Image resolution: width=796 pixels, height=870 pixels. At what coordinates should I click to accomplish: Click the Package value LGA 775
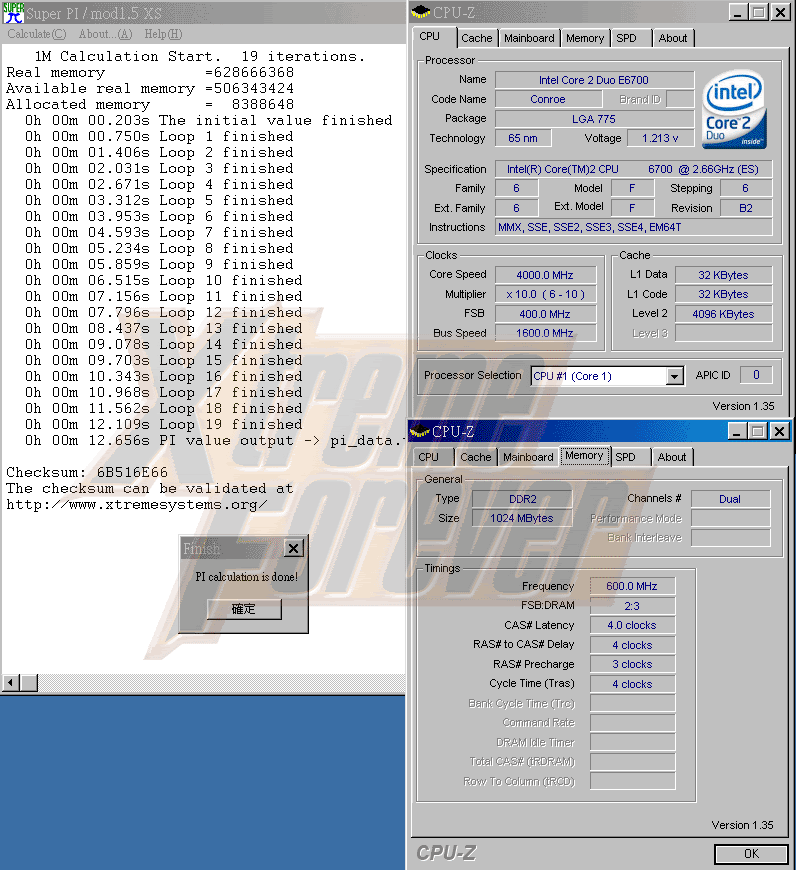click(594, 119)
